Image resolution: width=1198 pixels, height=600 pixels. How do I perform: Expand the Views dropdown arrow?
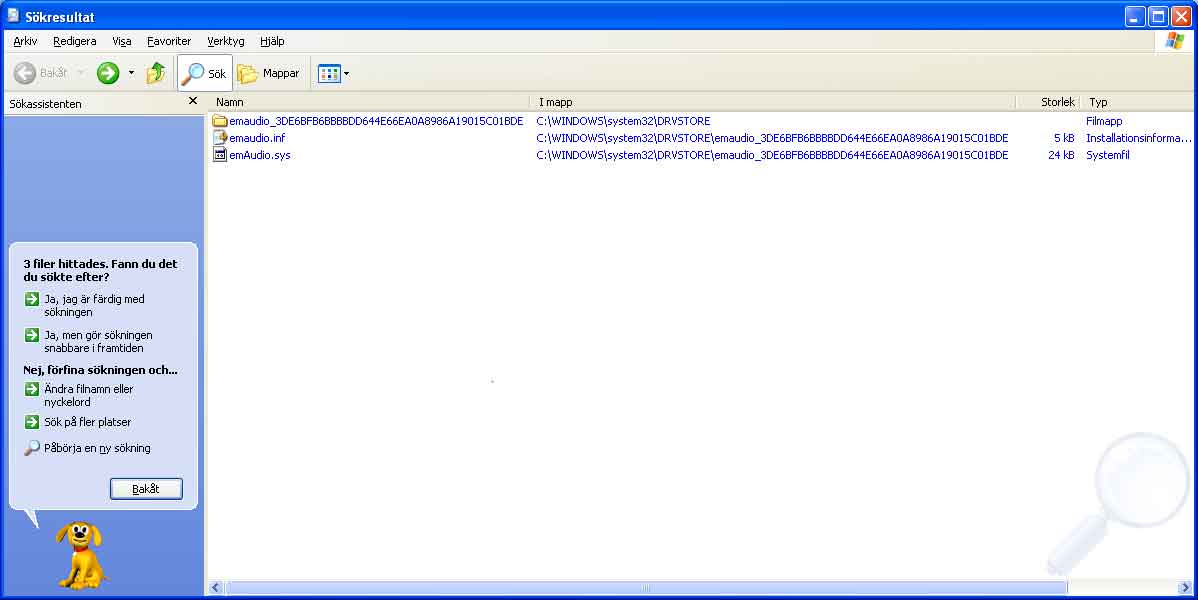[346, 73]
